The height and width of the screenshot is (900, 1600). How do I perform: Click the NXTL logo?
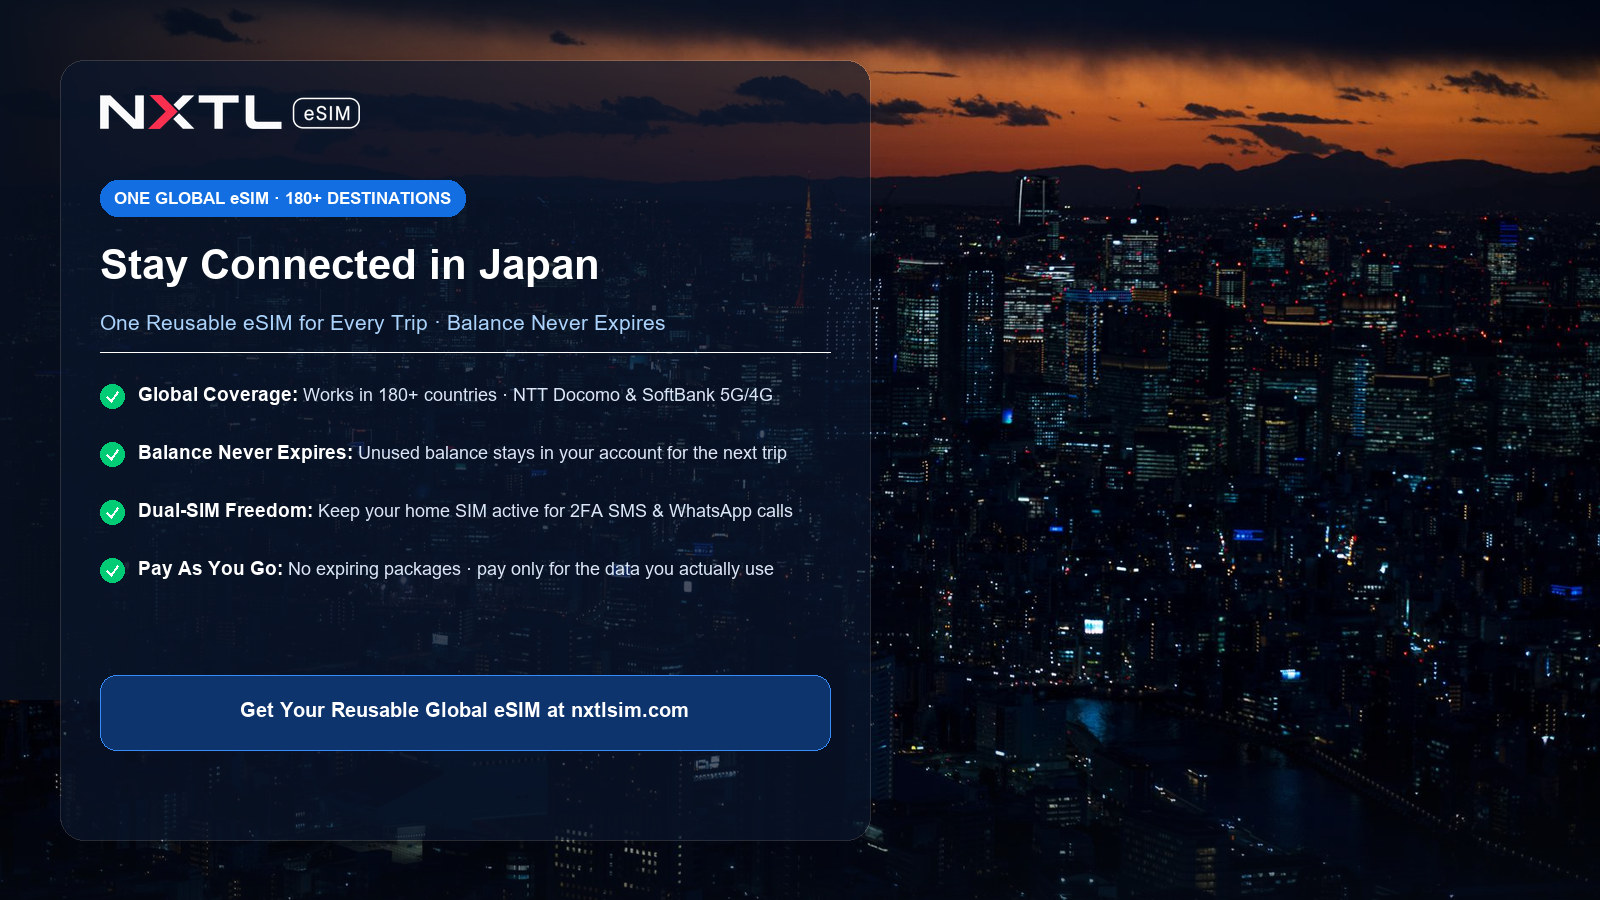point(191,113)
